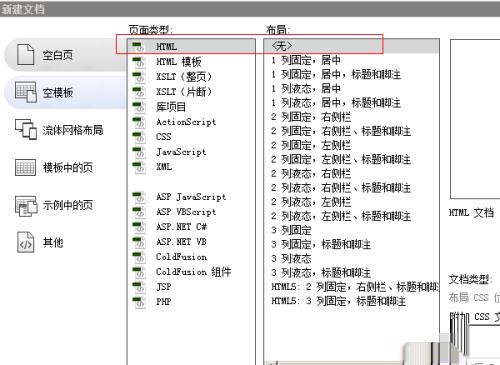Image resolution: width=500 pixels, height=365 pixels.
Task: Click the icon beside ASP.NET C#
Action: 139,227
